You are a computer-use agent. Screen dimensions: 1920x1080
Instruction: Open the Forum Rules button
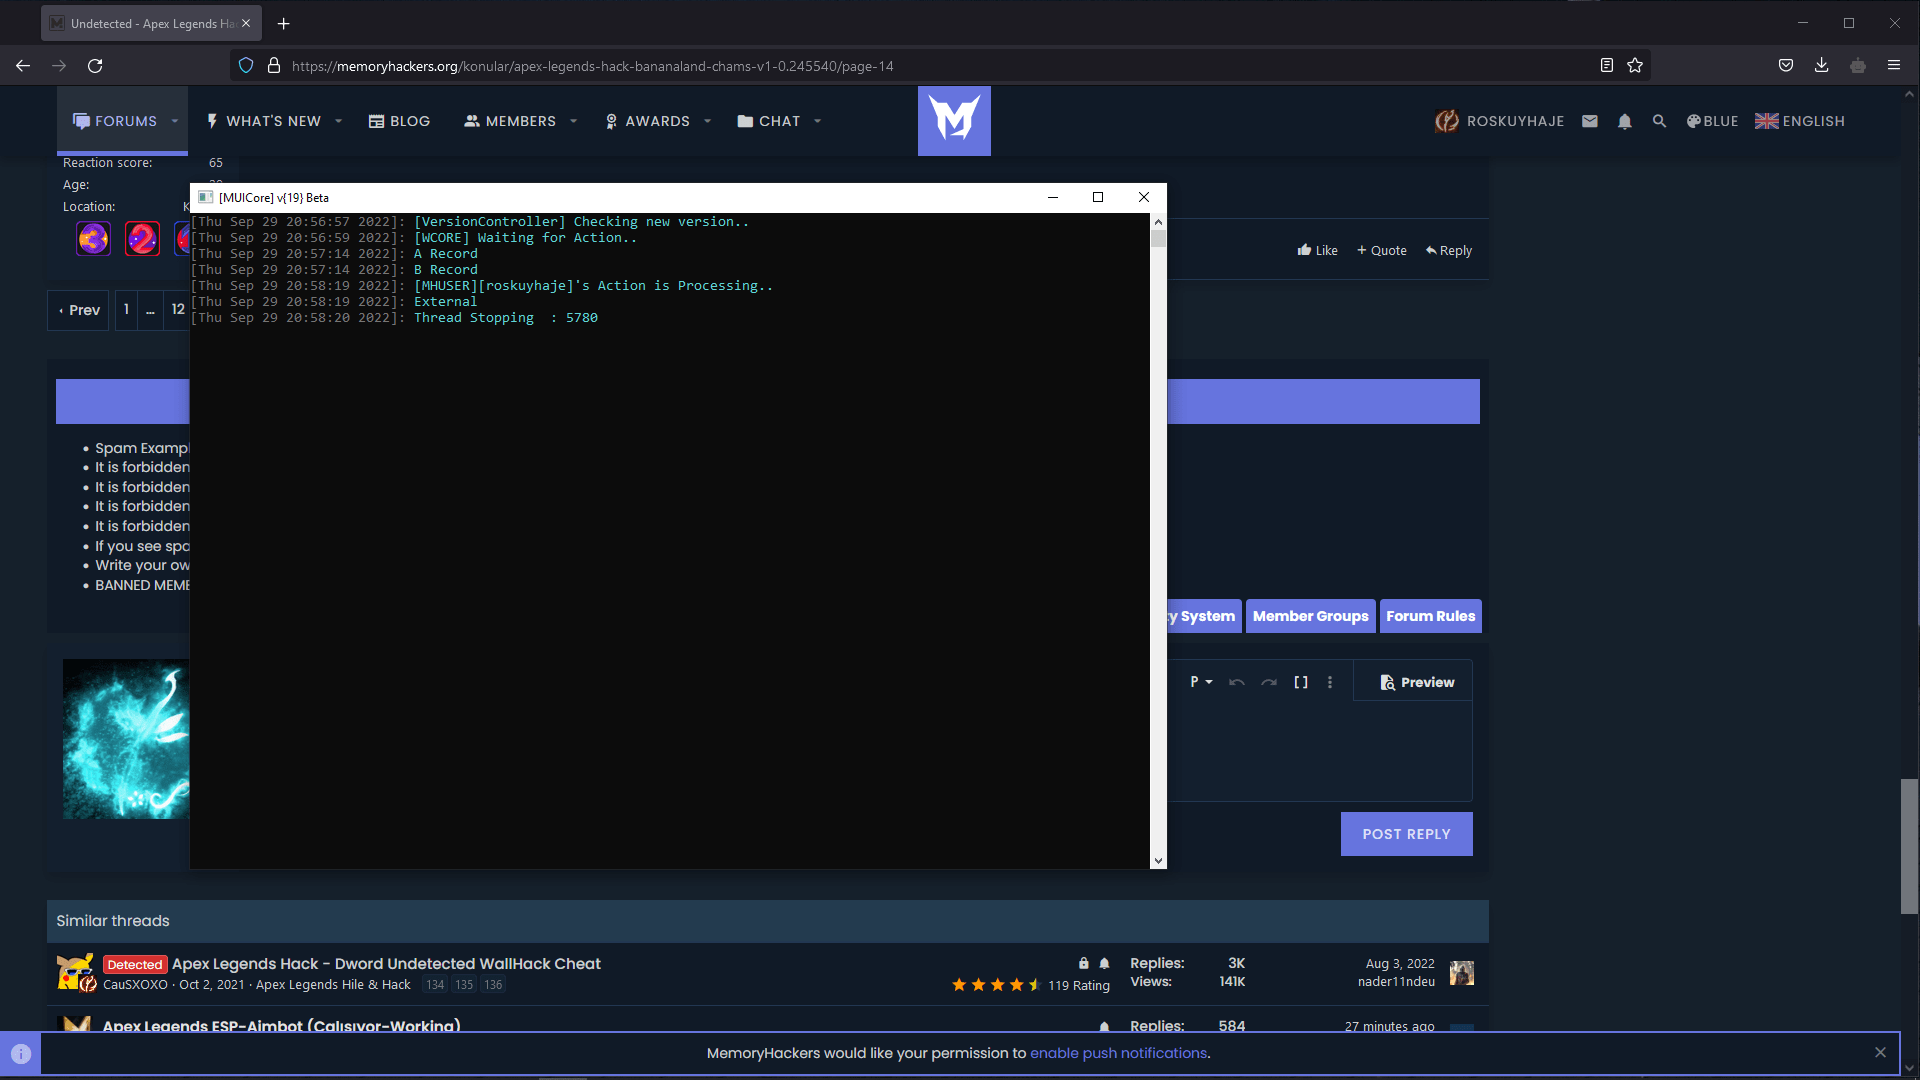coord(1430,616)
